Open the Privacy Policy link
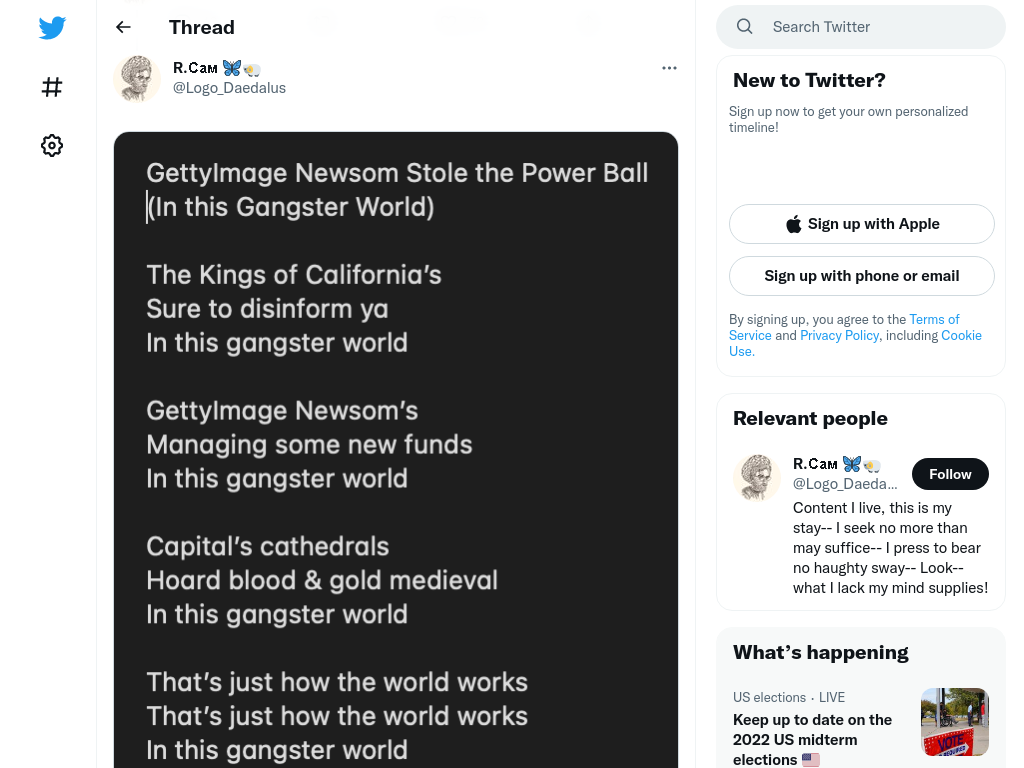1024x768 pixels. [x=839, y=335]
